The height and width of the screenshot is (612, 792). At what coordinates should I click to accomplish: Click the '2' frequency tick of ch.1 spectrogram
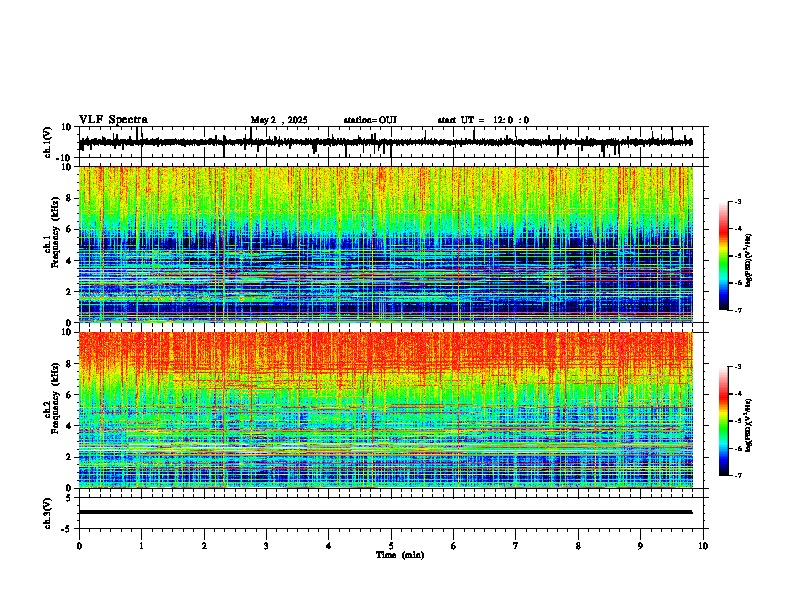69,291
